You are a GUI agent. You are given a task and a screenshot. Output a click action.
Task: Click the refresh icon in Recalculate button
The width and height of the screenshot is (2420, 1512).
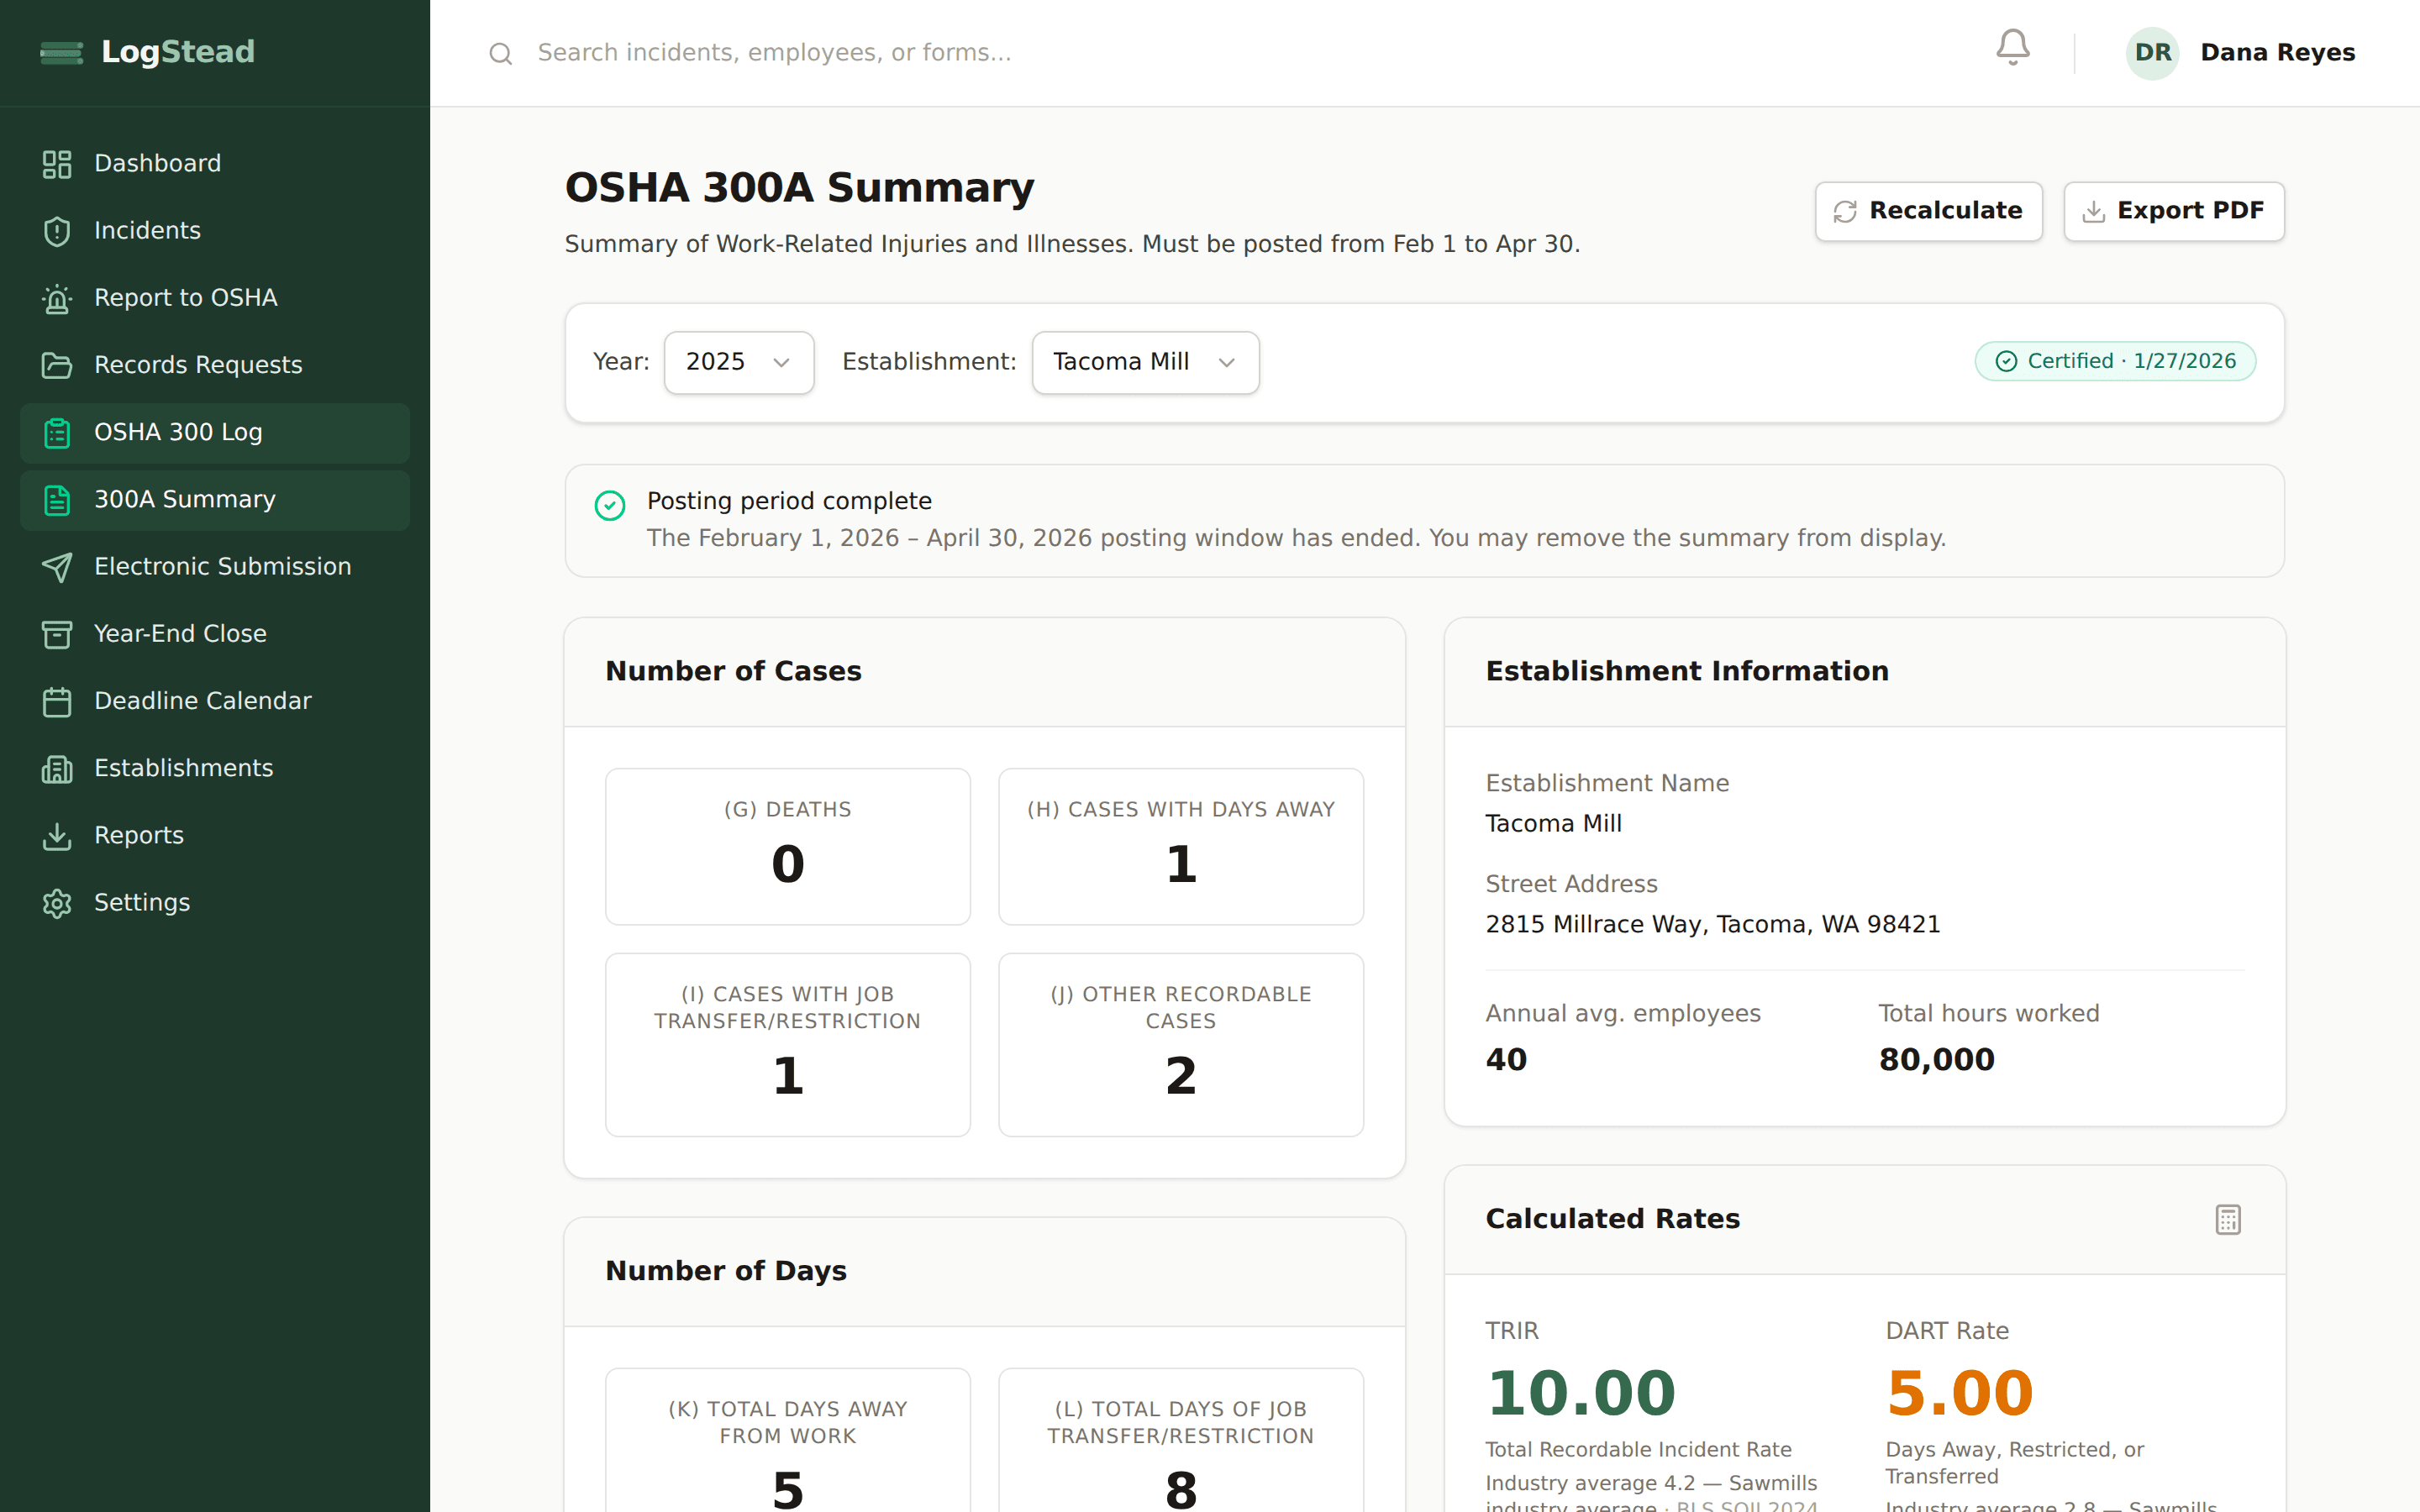tap(1845, 211)
